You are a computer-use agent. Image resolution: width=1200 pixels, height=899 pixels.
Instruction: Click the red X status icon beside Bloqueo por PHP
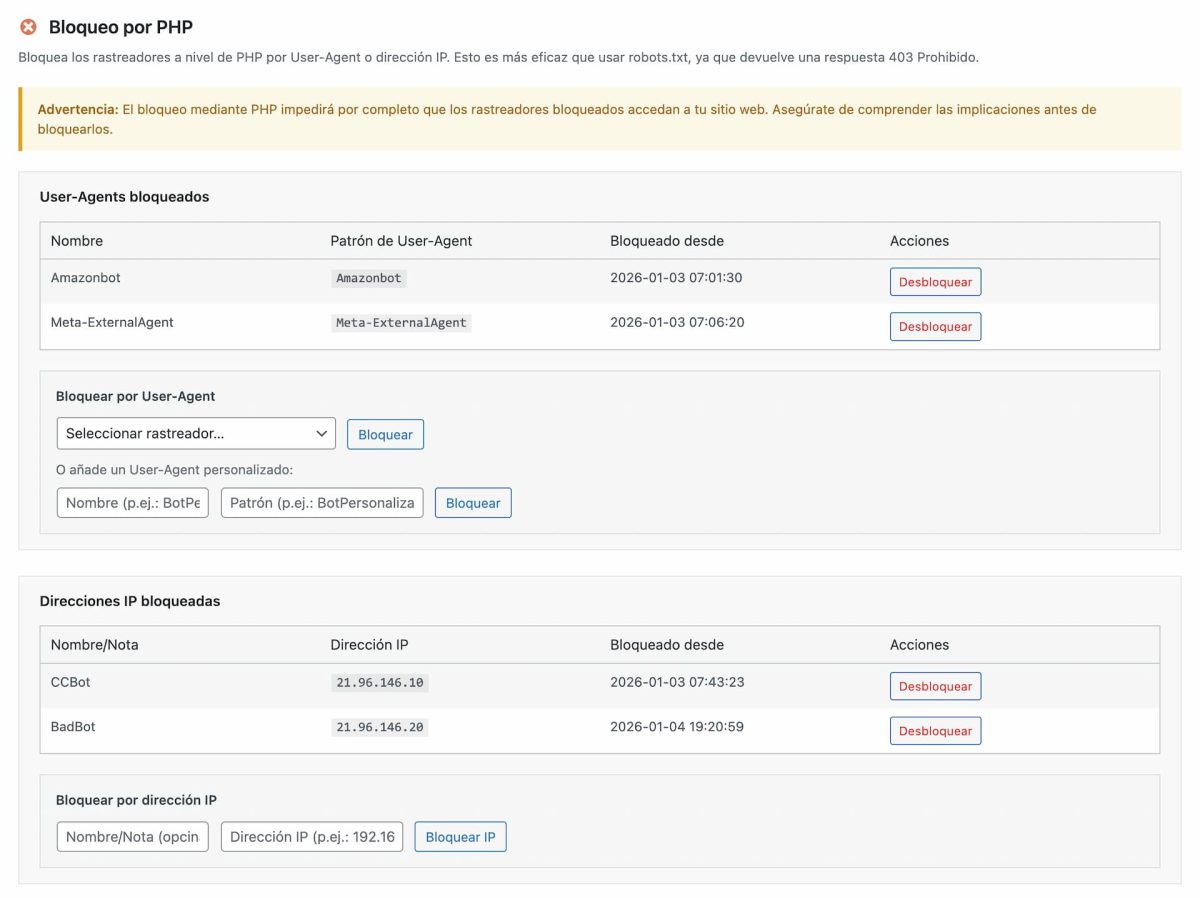[x=28, y=28]
